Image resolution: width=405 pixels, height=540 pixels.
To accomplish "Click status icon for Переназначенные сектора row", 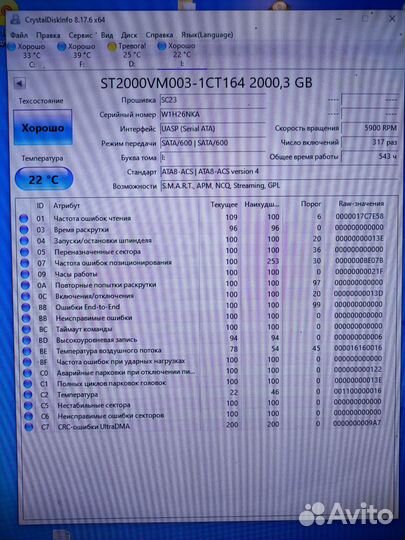I will [24, 252].
